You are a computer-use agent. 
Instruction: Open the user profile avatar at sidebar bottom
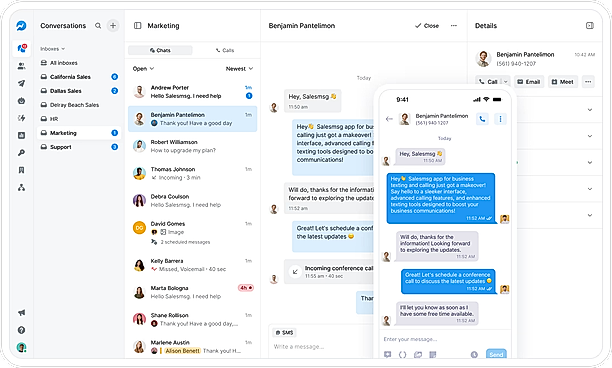click(x=21, y=347)
